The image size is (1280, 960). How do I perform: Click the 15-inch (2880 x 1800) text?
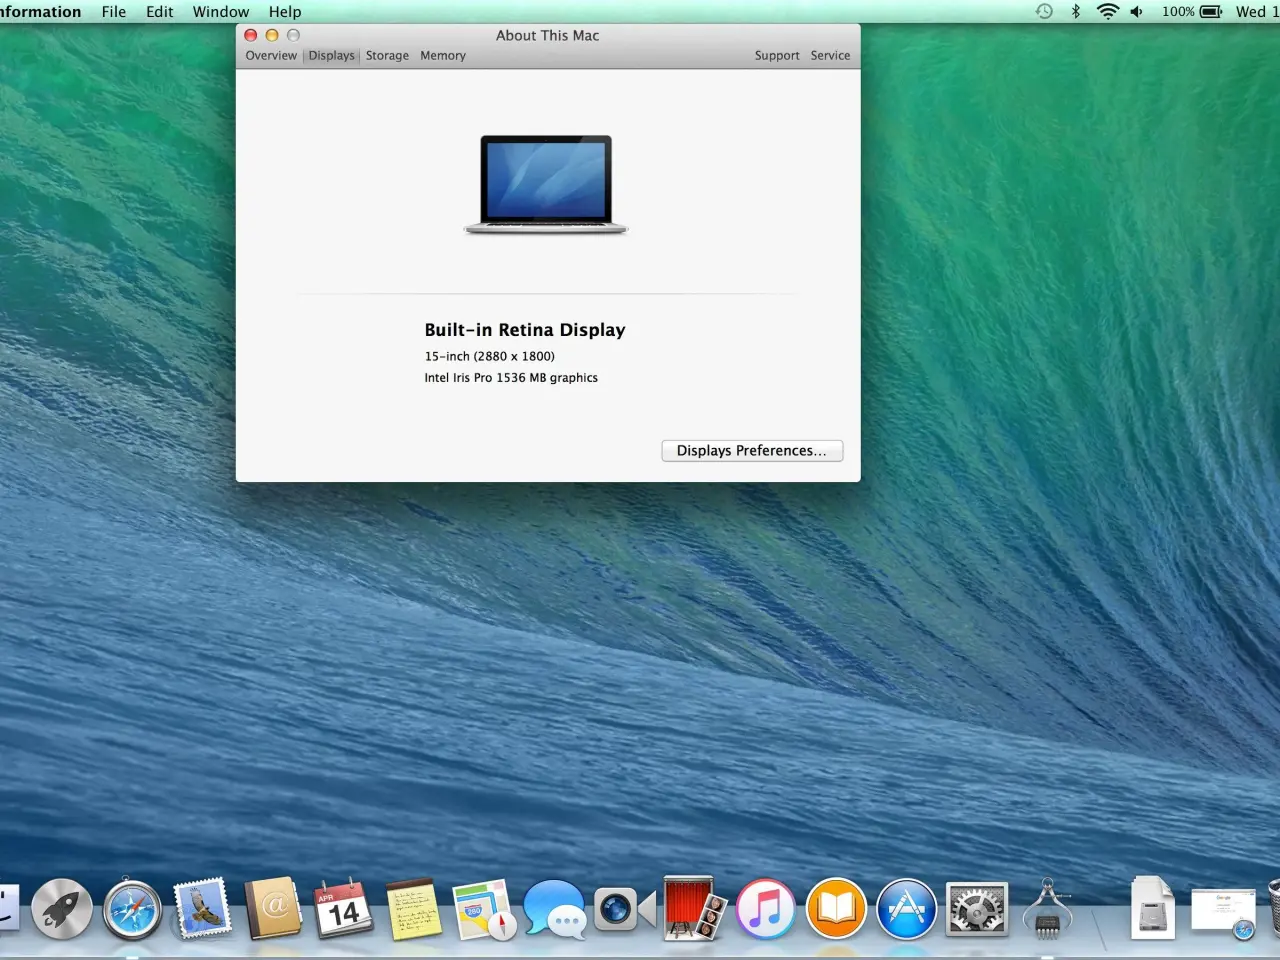[490, 356]
